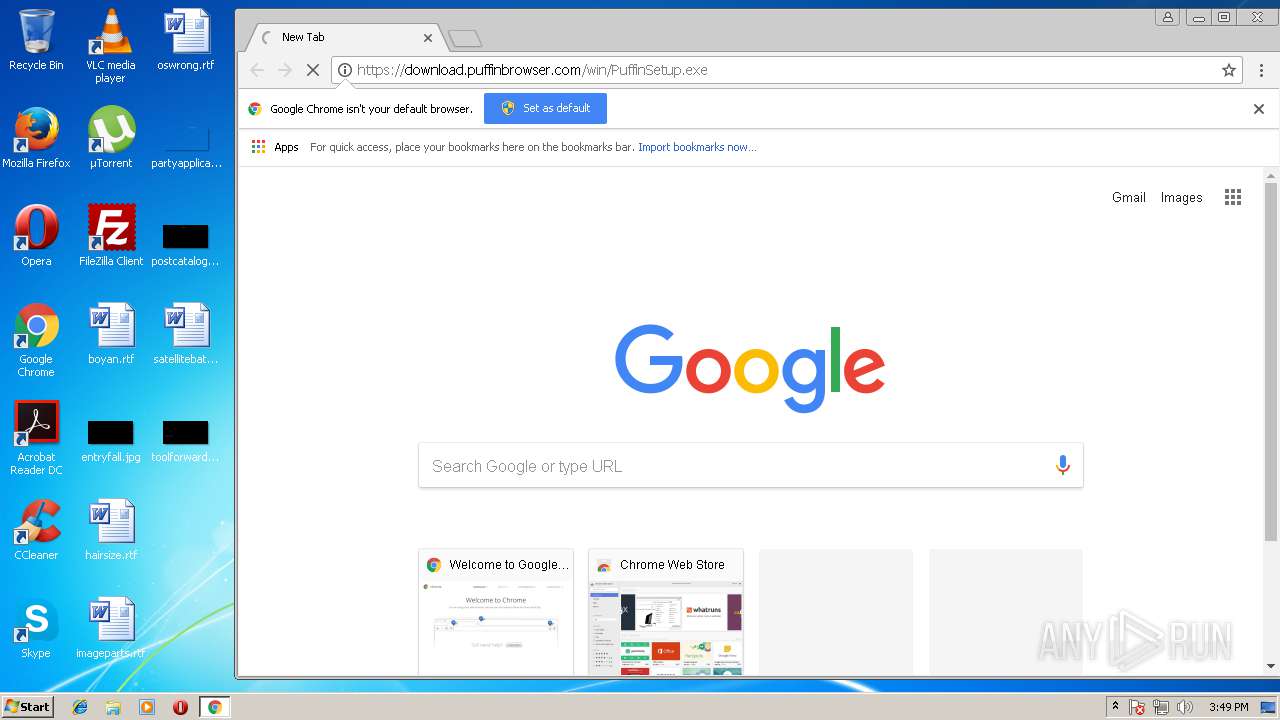Click Set as default button
Image resolution: width=1280 pixels, height=720 pixels.
click(x=545, y=108)
